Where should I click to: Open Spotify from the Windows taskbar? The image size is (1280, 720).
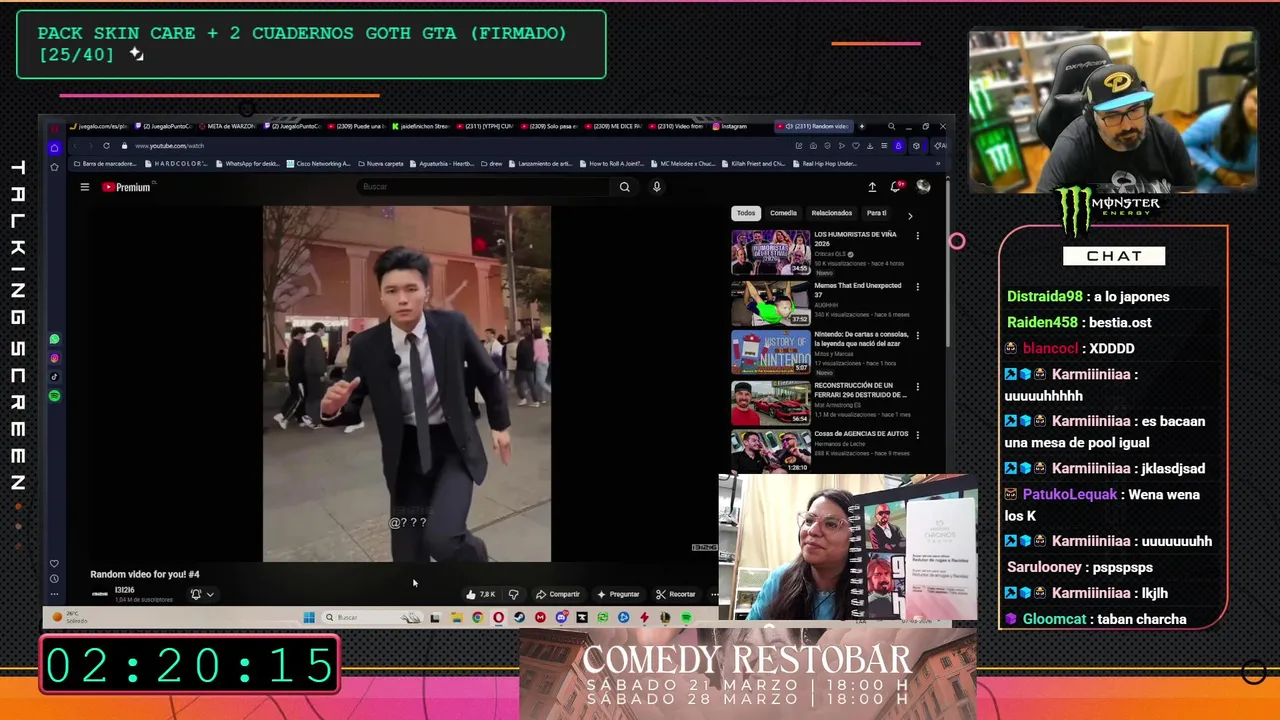point(686,618)
